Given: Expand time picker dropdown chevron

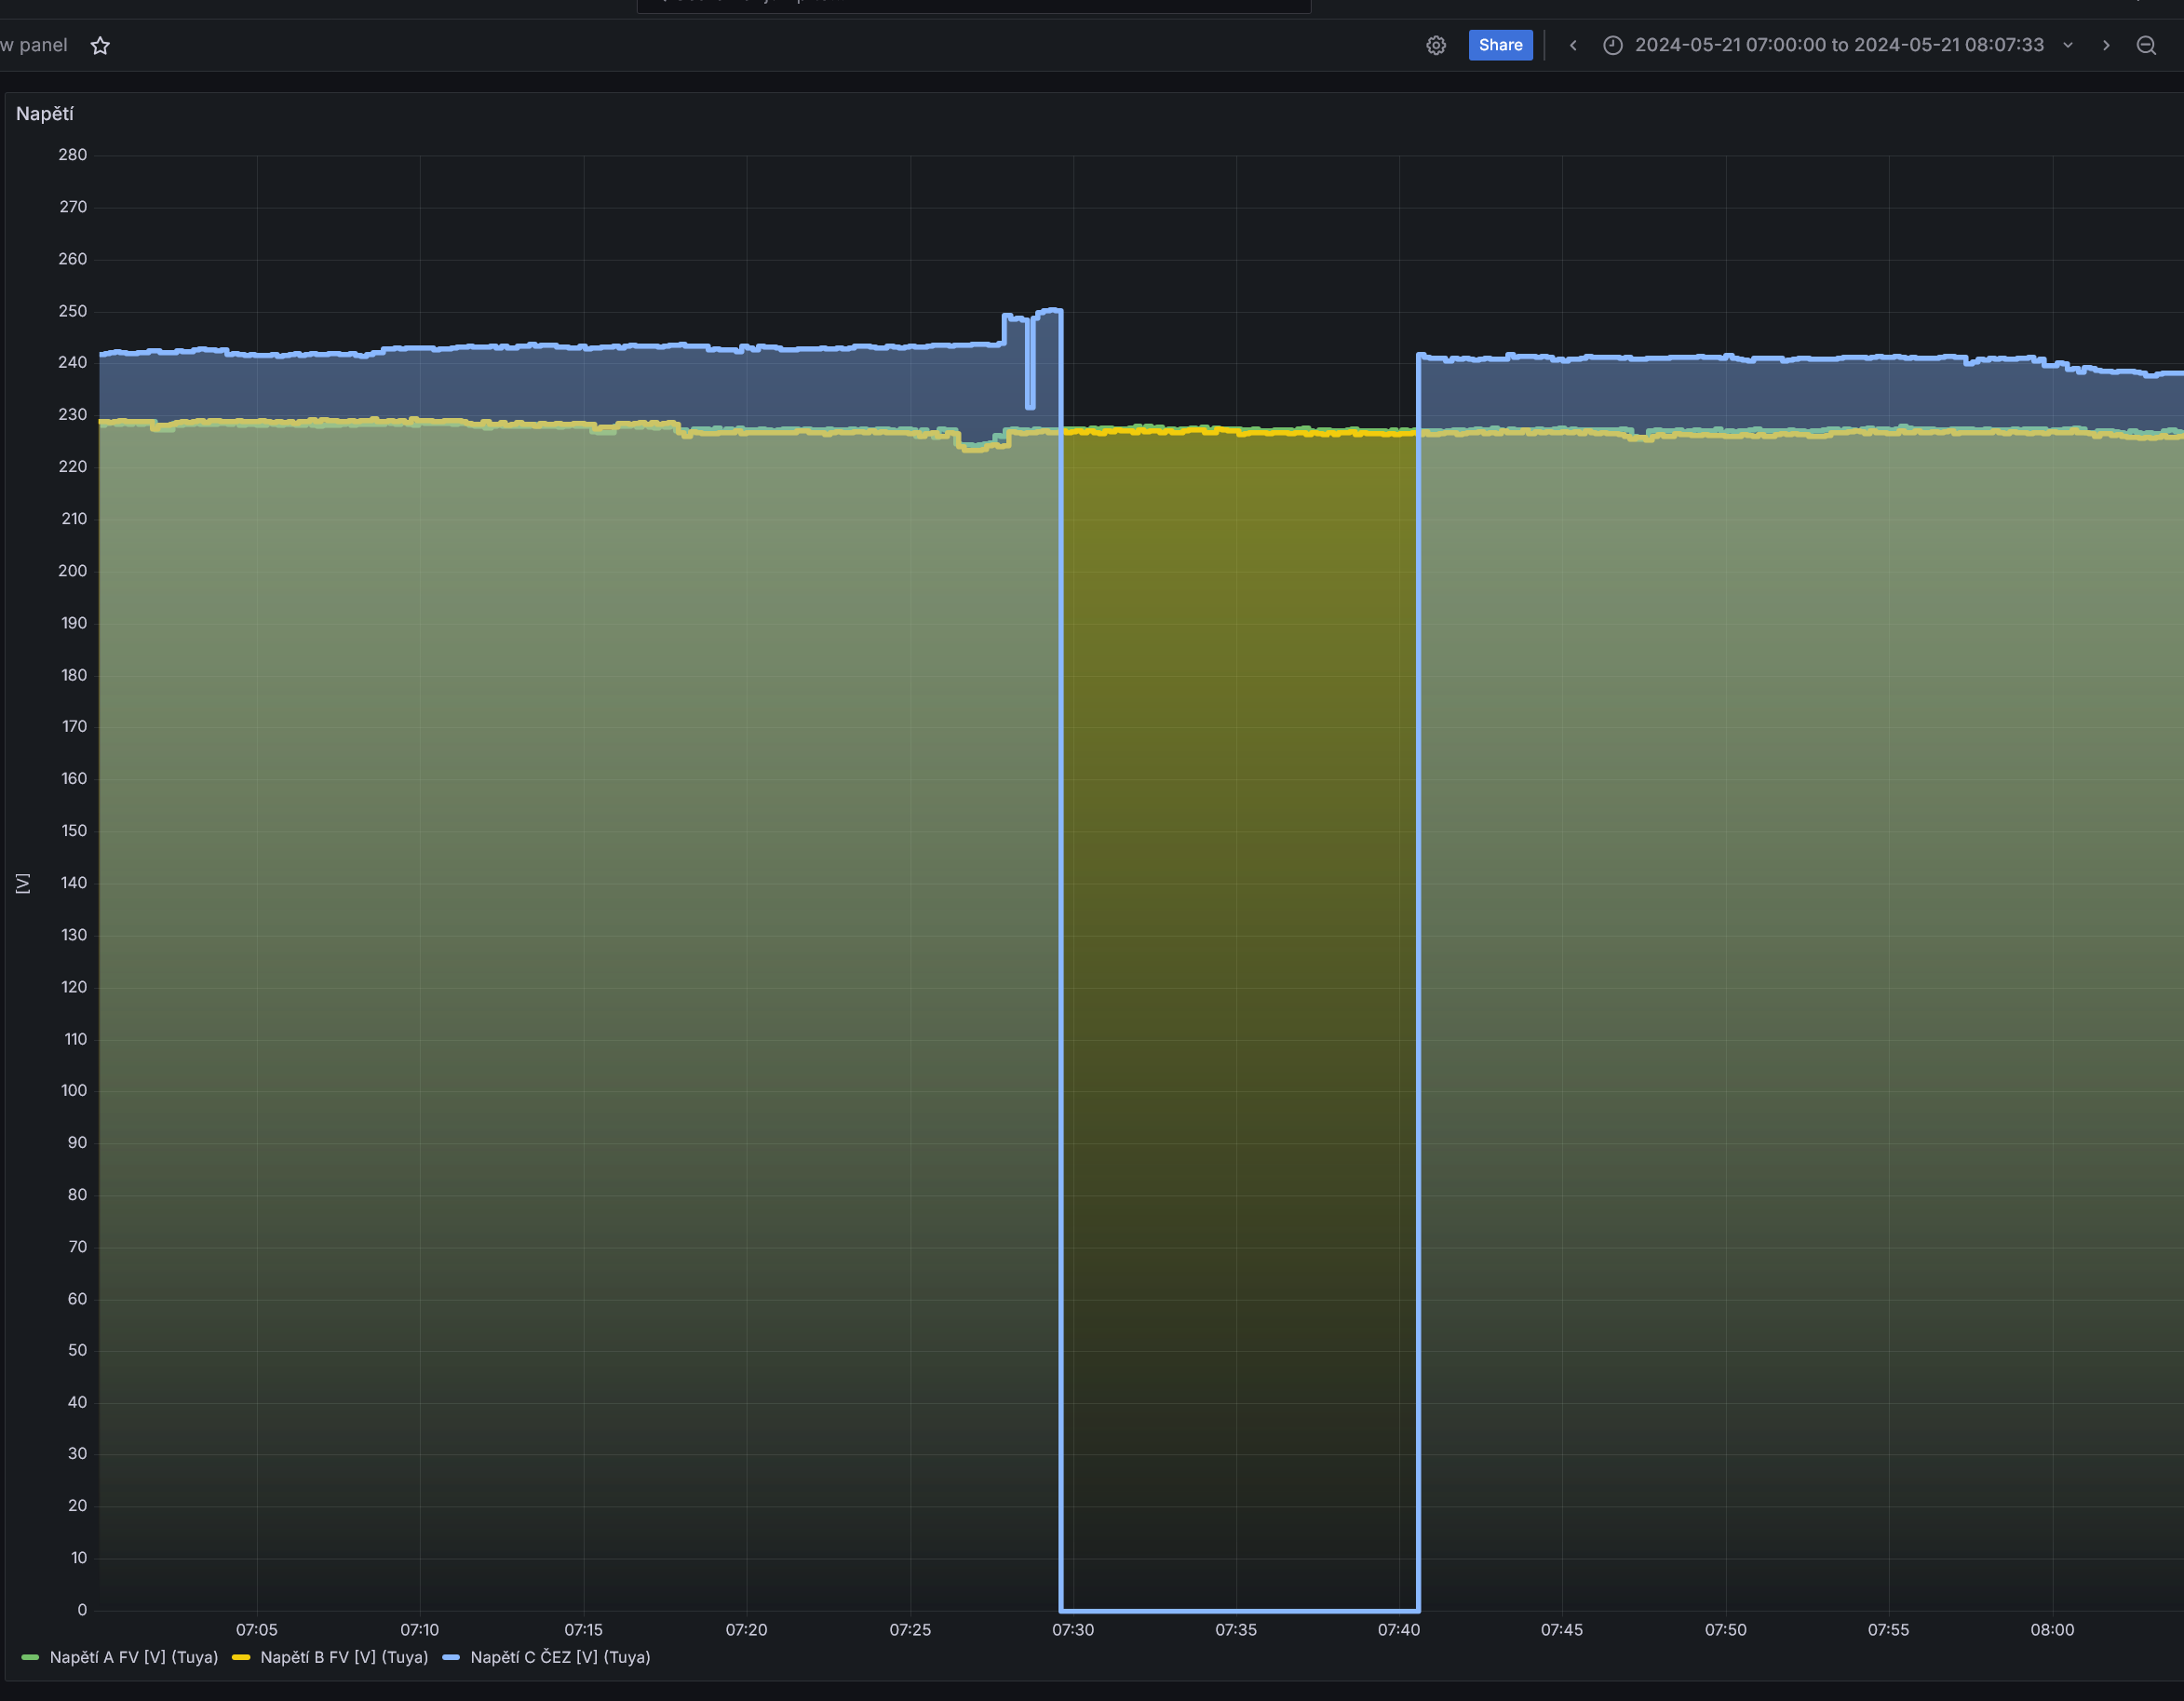Looking at the screenshot, I should point(2068,45).
